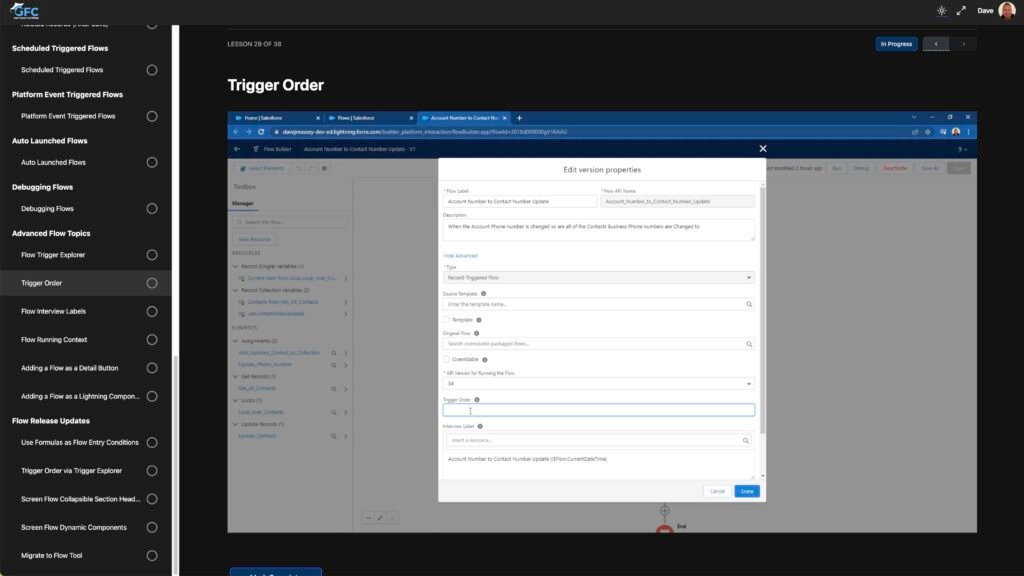Click the Original Flow search magnifier icon
The image size is (1024, 576).
tap(749, 344)
